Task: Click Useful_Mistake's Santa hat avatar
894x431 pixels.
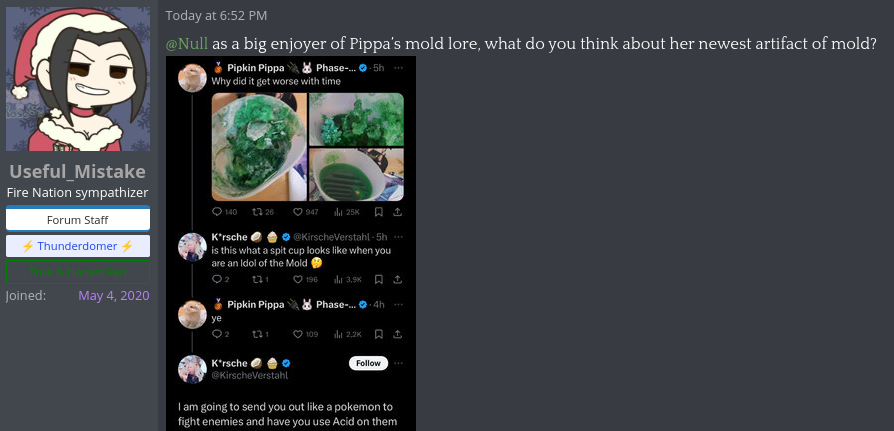Action: tap(78, 79)
